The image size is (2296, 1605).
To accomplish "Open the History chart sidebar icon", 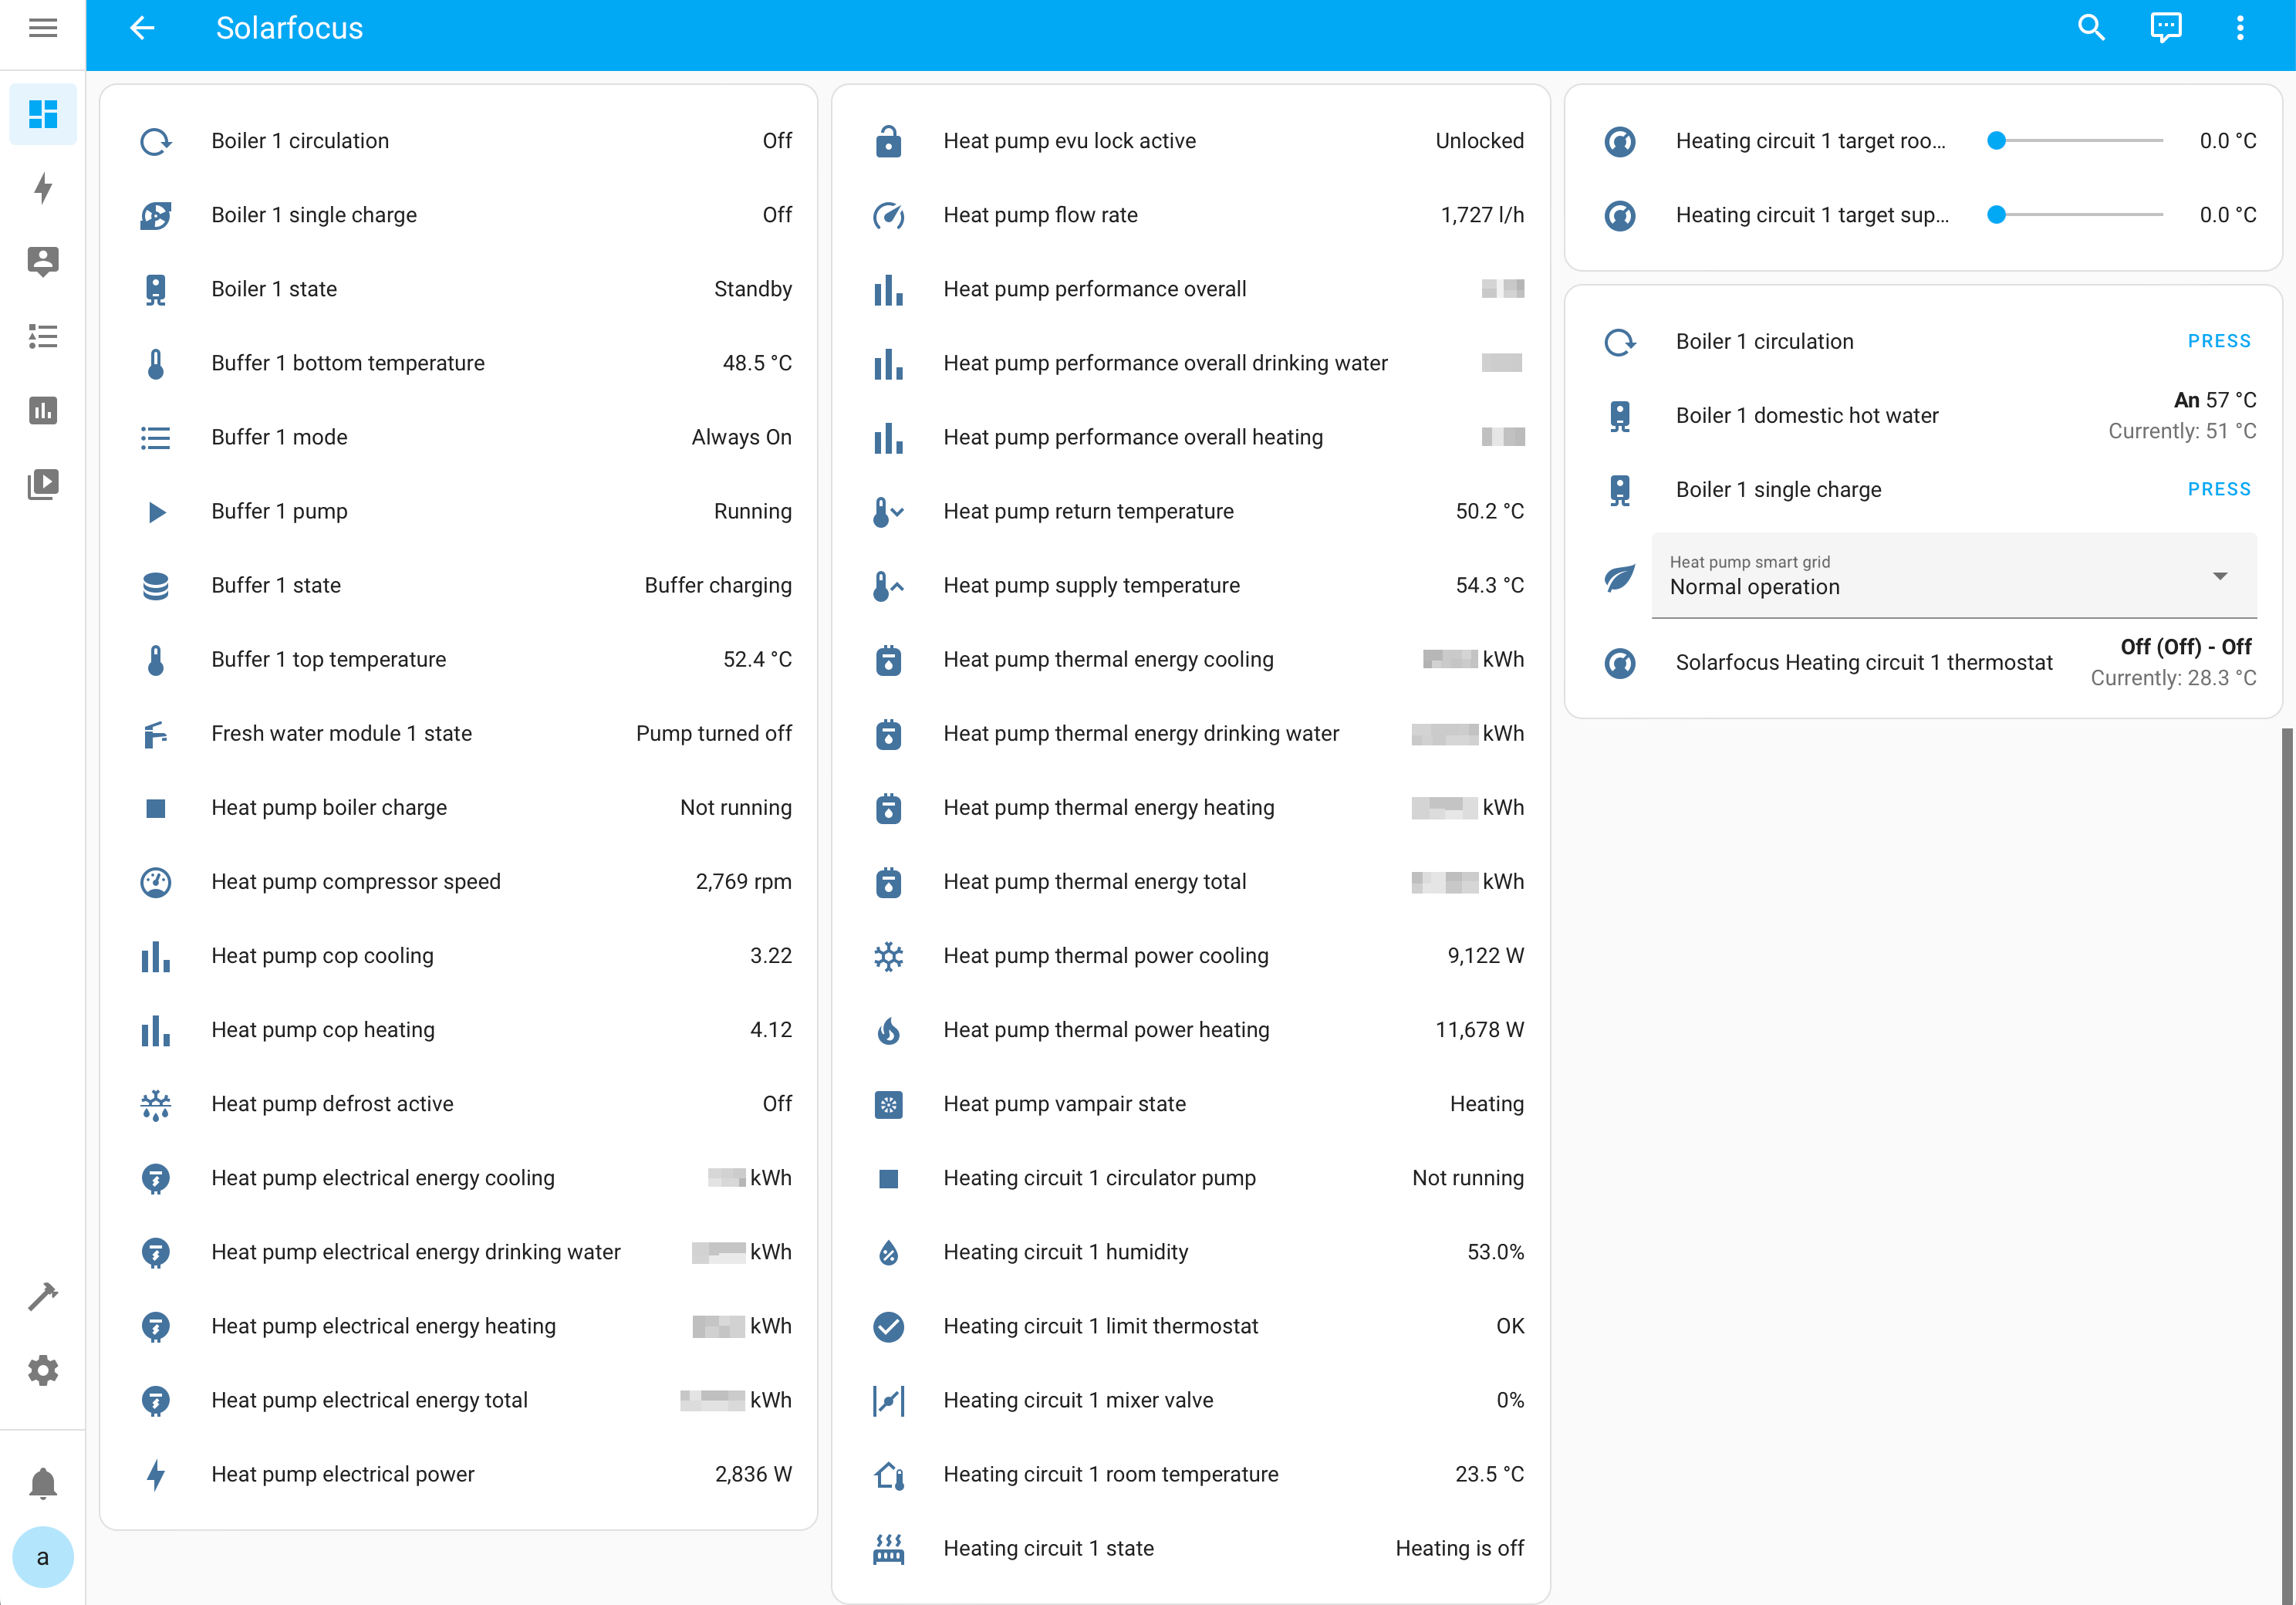I will 43,410.
